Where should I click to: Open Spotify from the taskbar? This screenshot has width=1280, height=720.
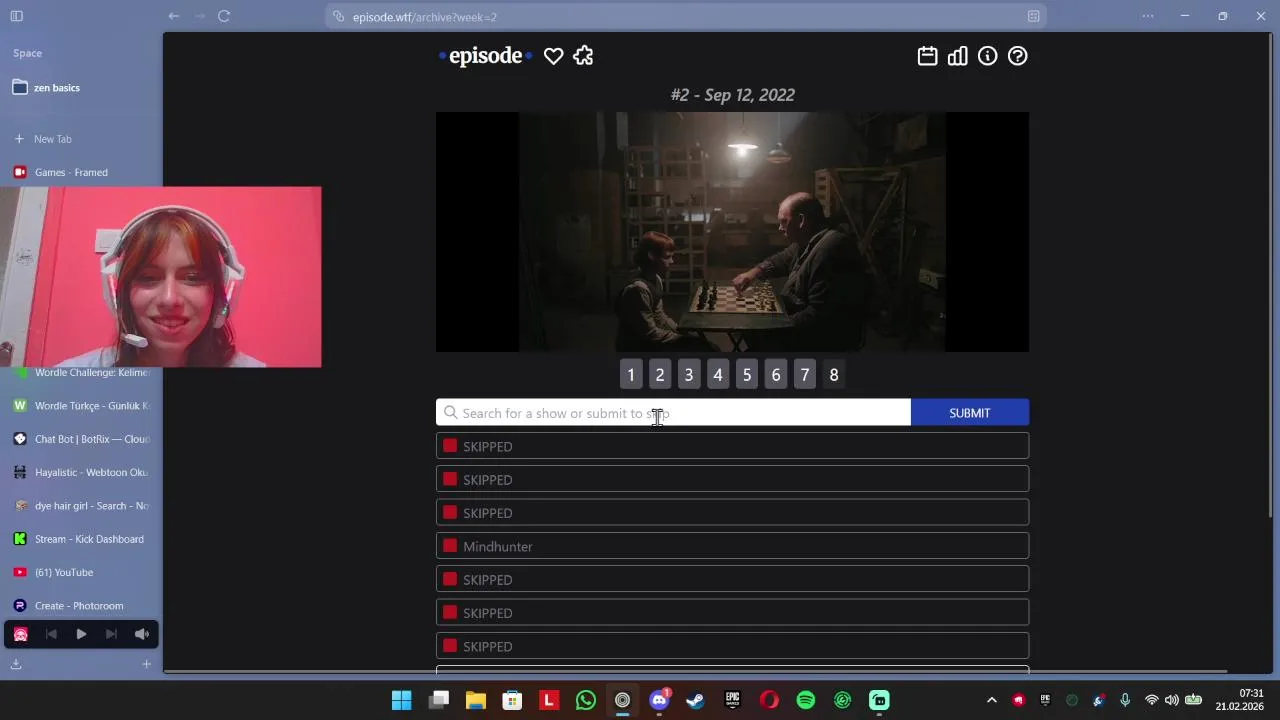pos(805,700)
